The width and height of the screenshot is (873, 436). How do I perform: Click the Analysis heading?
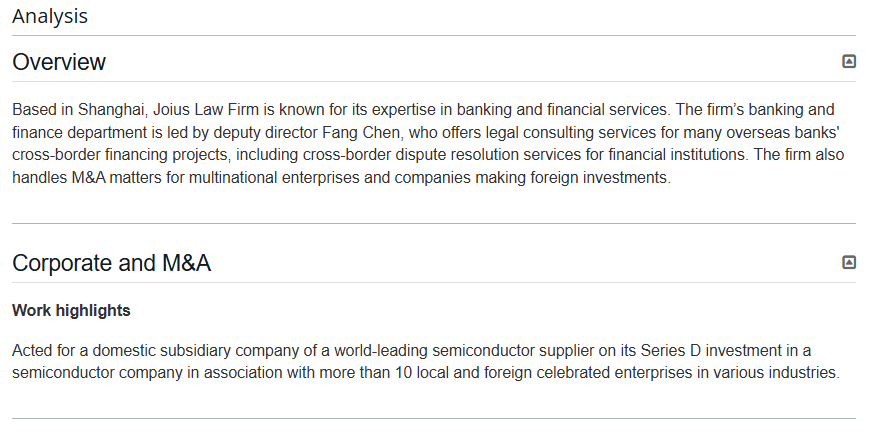point(50,16)
